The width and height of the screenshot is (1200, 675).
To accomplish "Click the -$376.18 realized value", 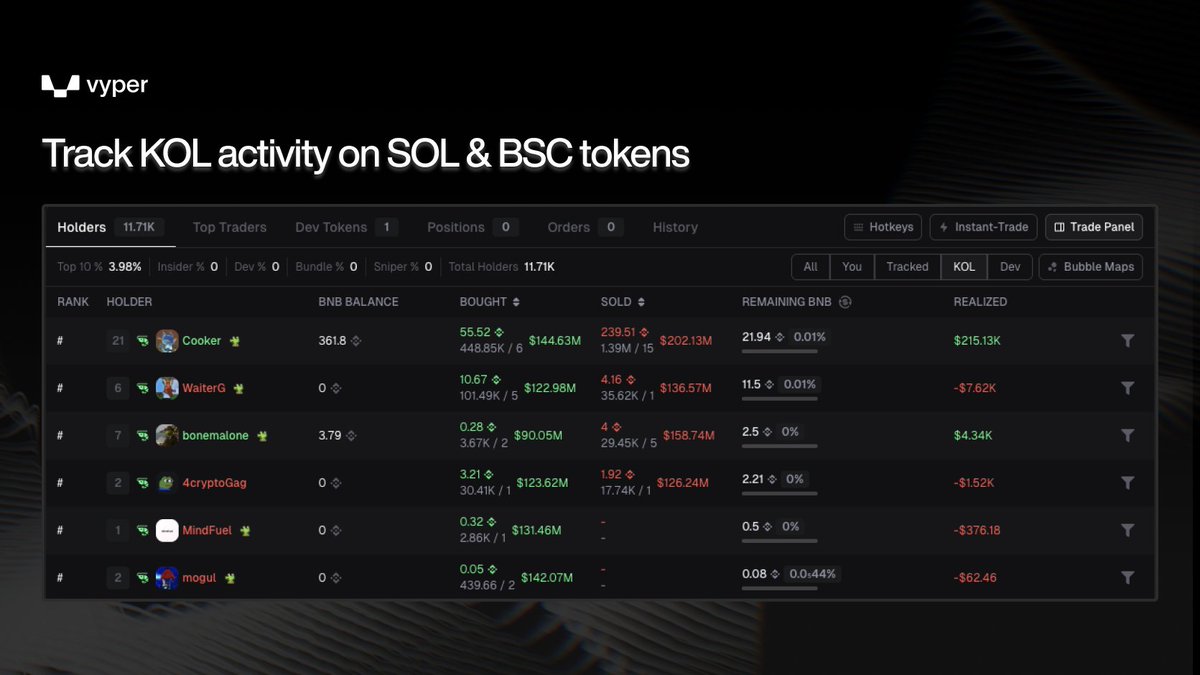I will pyautogui.click(x=977, y=531).
